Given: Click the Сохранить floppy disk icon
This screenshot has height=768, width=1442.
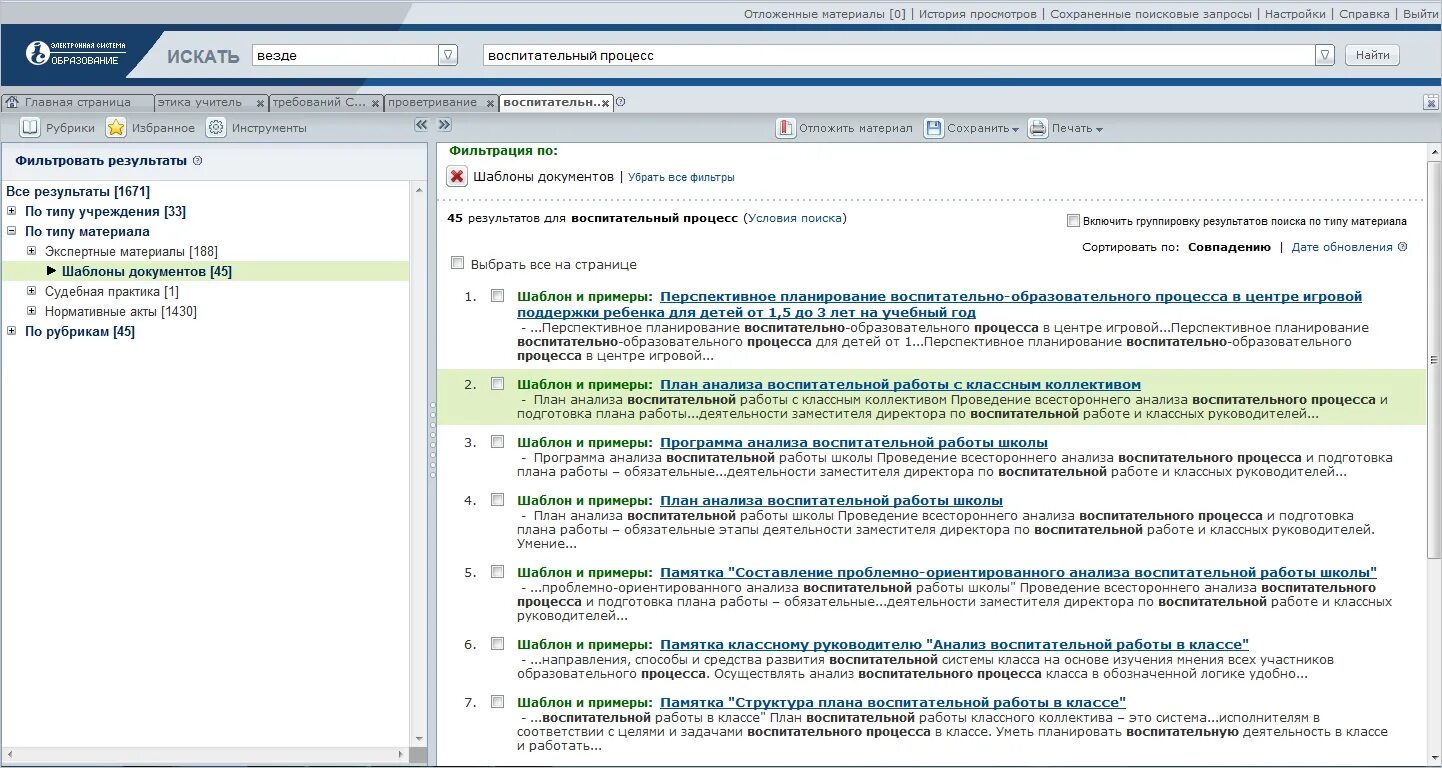Looking at the screenshot, I should pos(933,128).
